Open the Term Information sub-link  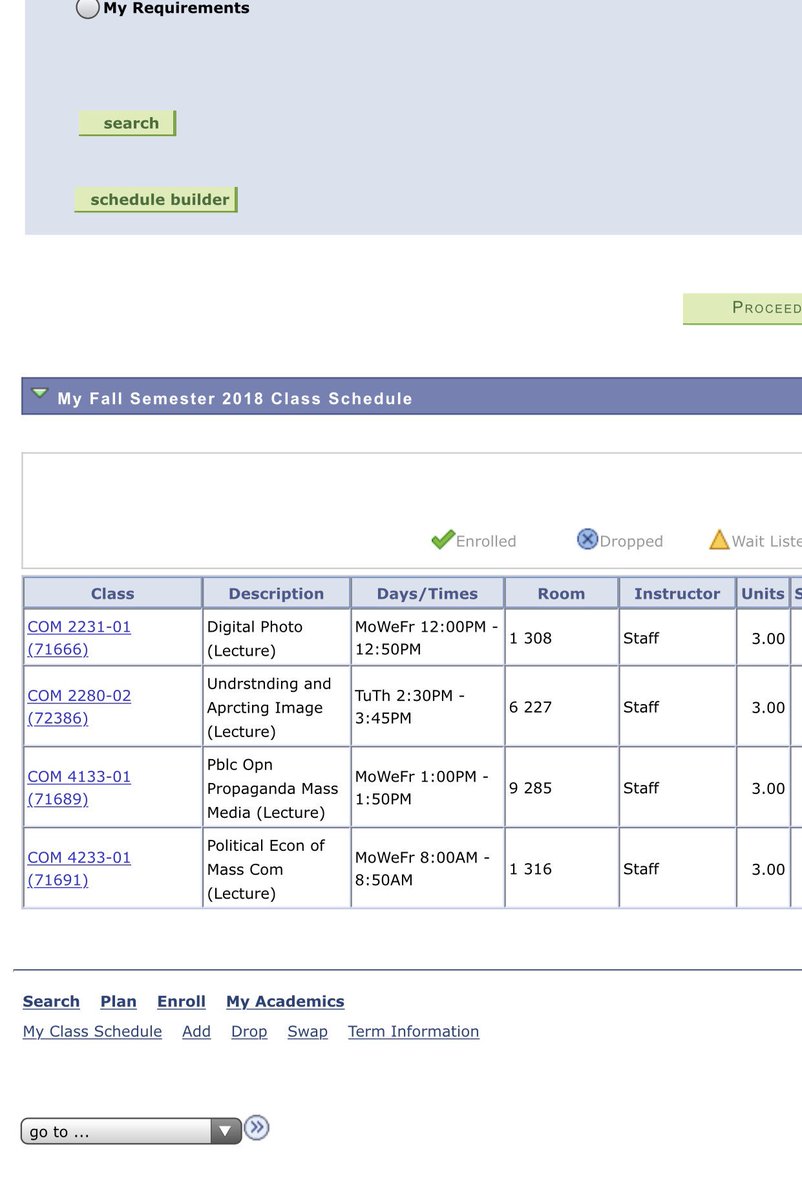[x=413, y=1031]
